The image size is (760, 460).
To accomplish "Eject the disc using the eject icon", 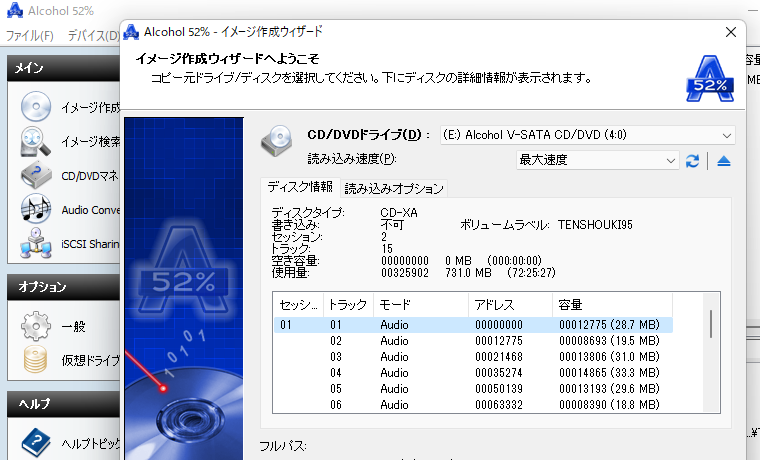I will pos(724,160).
